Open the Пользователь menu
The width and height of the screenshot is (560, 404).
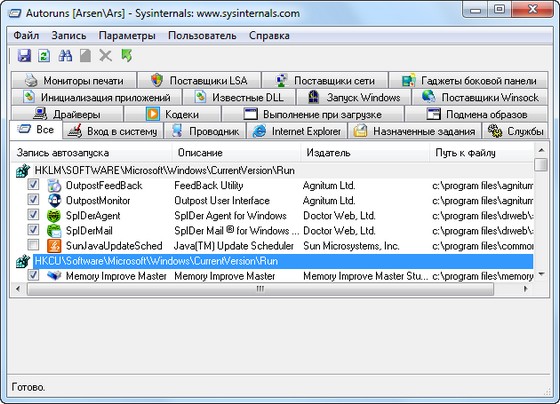point(202,36)
